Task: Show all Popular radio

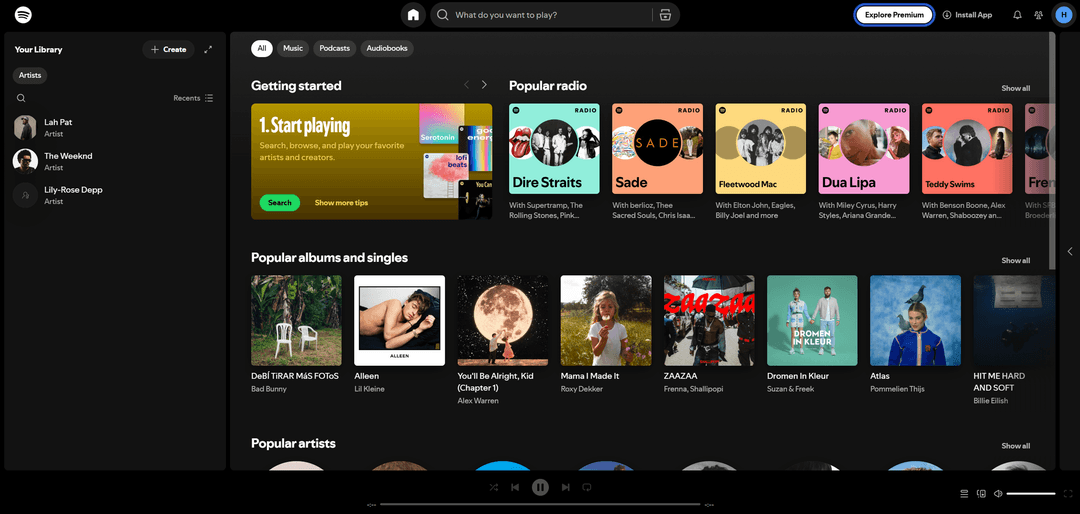Action: tap(1015, 88)
